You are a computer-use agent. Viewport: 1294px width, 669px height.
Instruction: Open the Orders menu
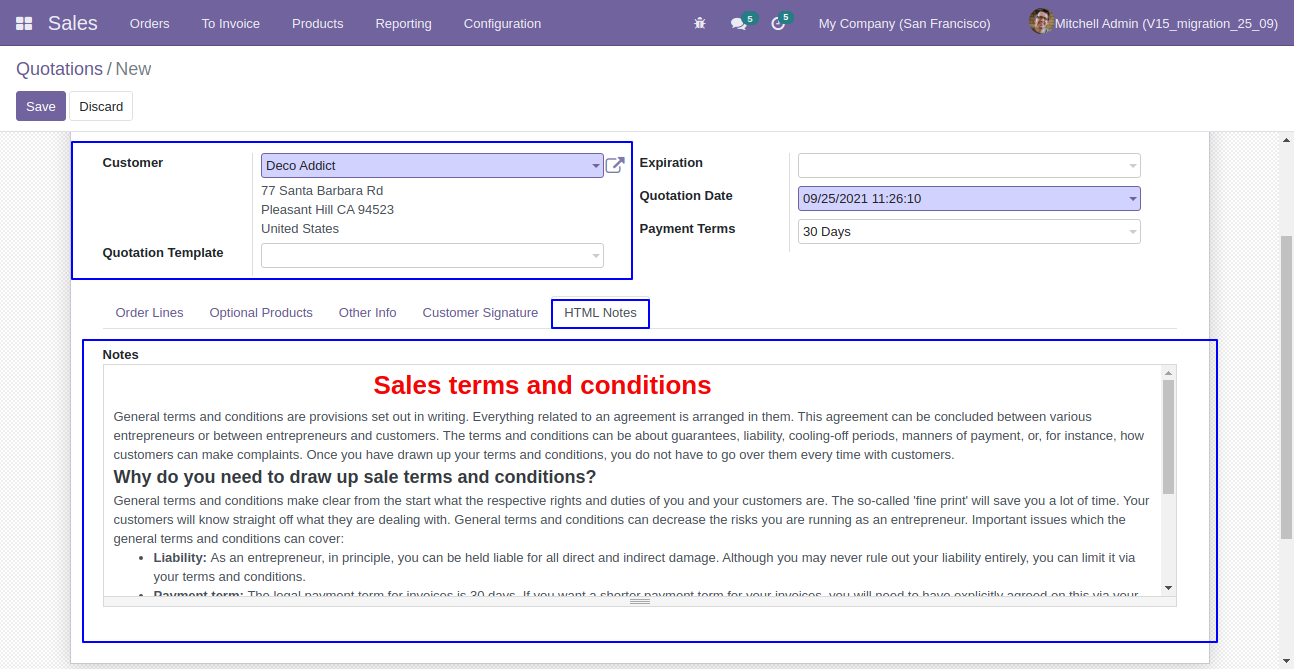150,23
